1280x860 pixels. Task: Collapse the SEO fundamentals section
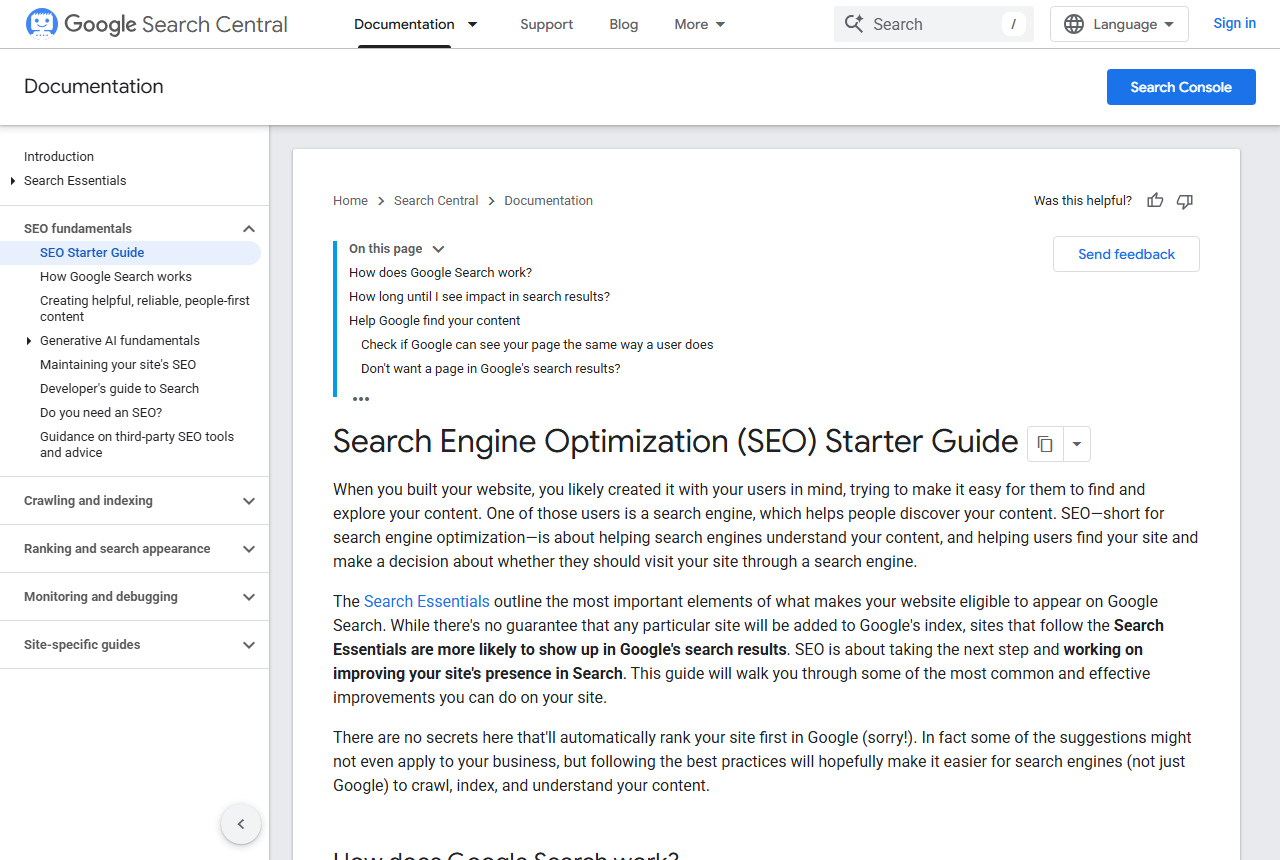coord(249,229)
